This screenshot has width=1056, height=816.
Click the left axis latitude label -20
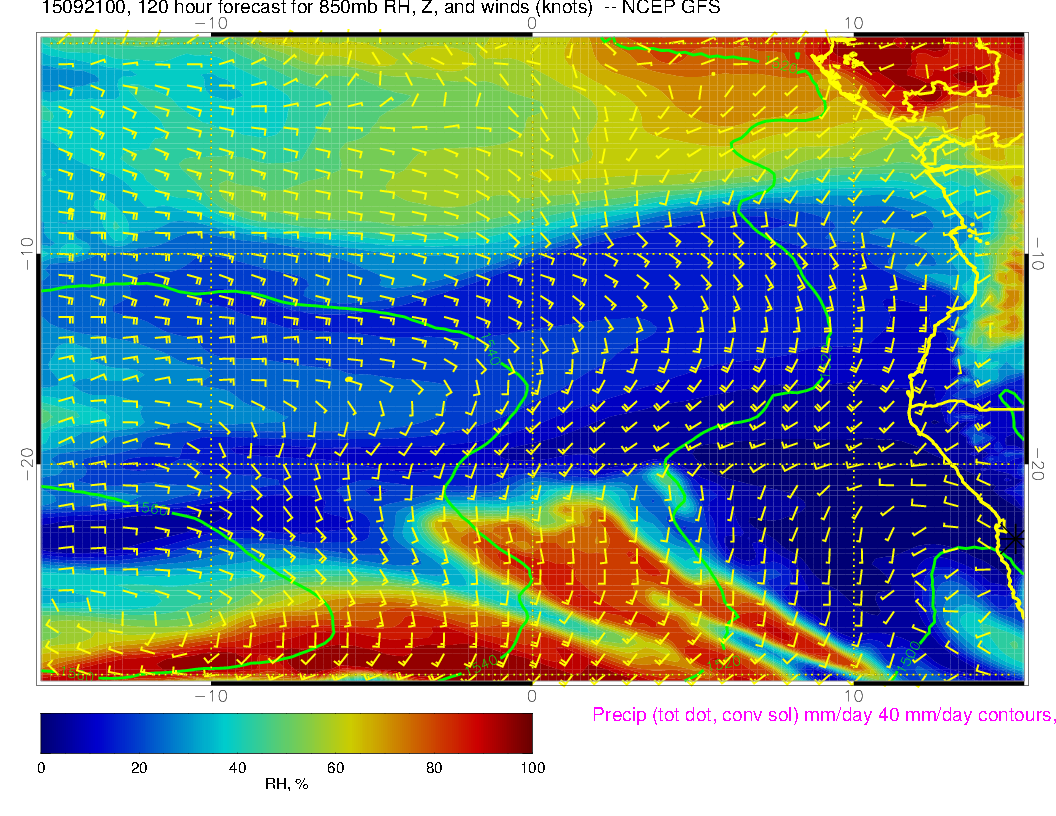pos(27,464)
